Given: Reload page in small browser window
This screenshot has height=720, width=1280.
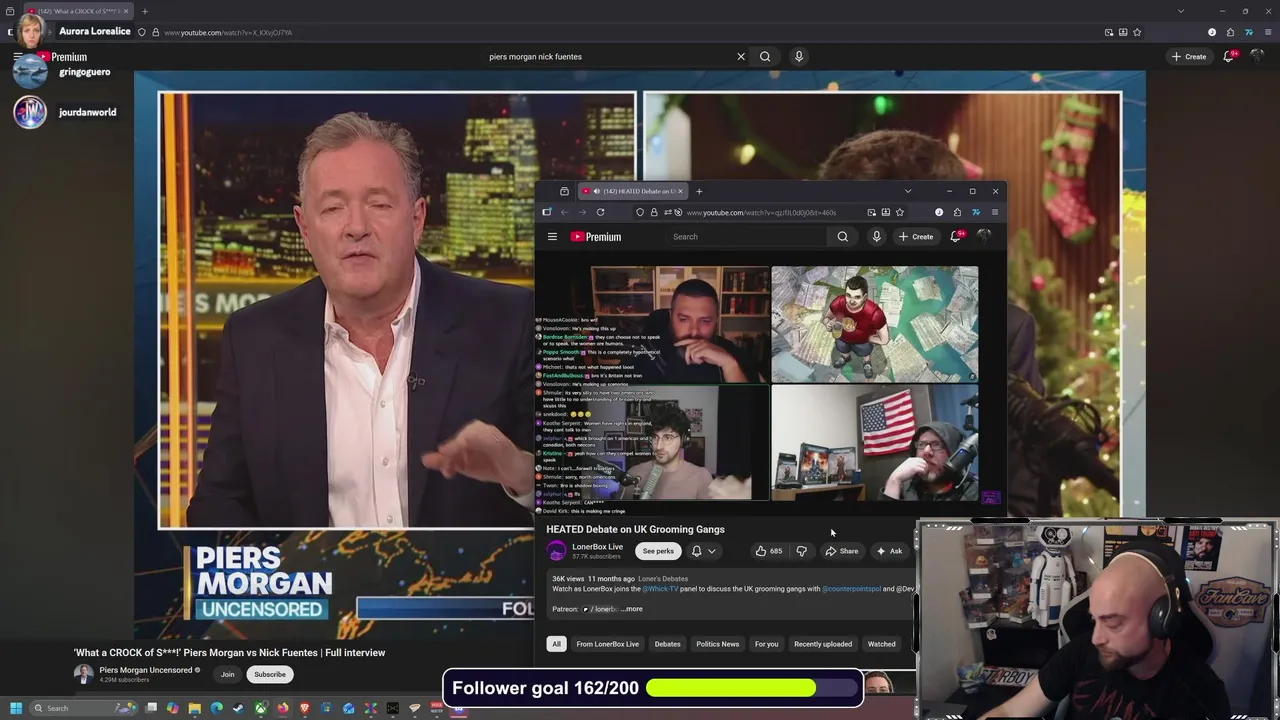Looking at the screenshot, I should 600,212.
